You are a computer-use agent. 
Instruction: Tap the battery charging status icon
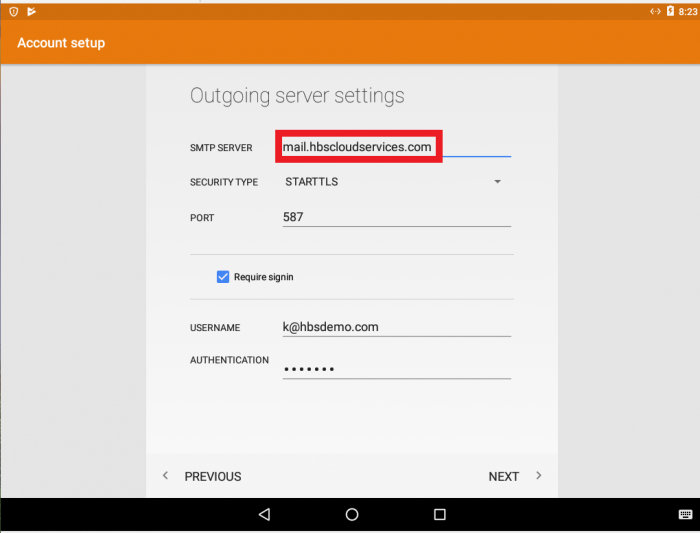click(670, 11)
